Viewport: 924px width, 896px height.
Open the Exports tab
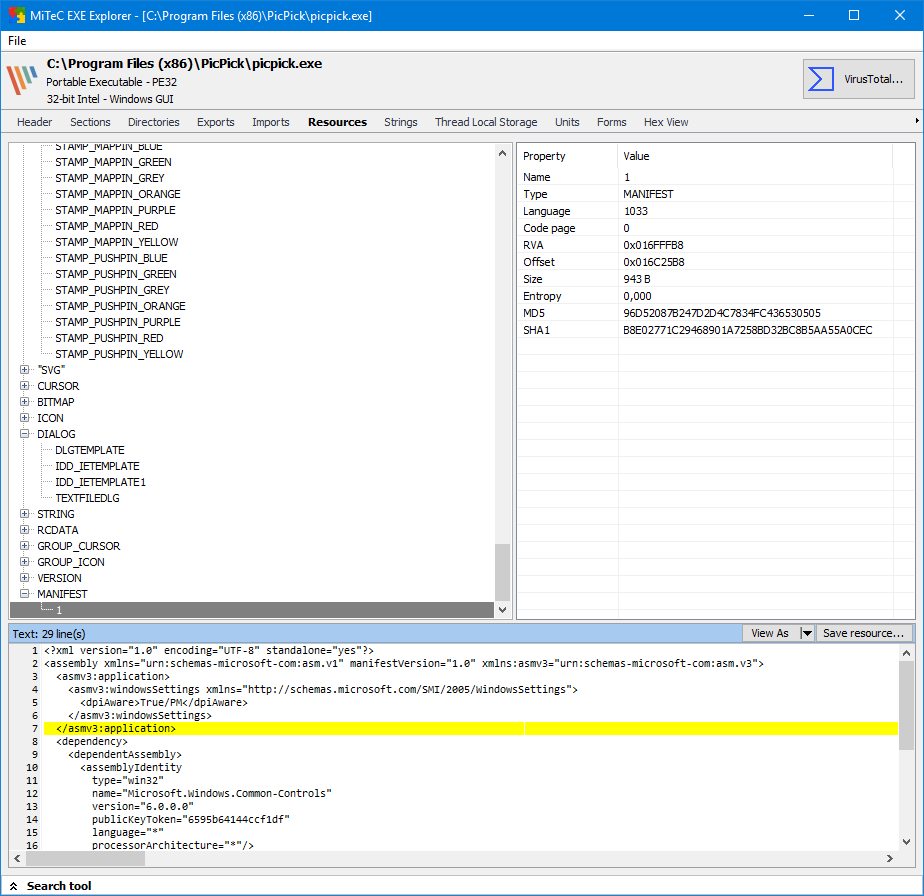tap(216, 122)
